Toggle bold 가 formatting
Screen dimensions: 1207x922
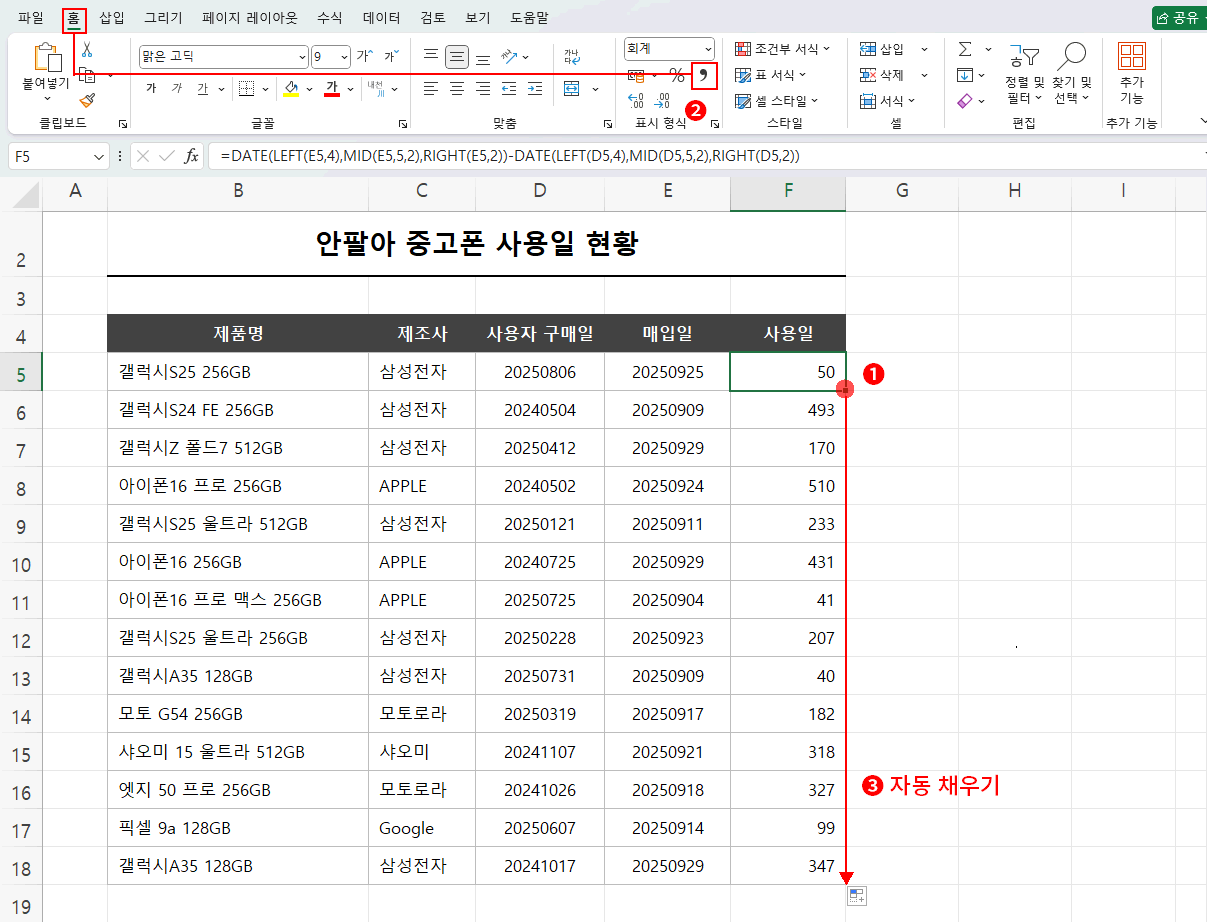pyautogui.click(x=151, y=89)
